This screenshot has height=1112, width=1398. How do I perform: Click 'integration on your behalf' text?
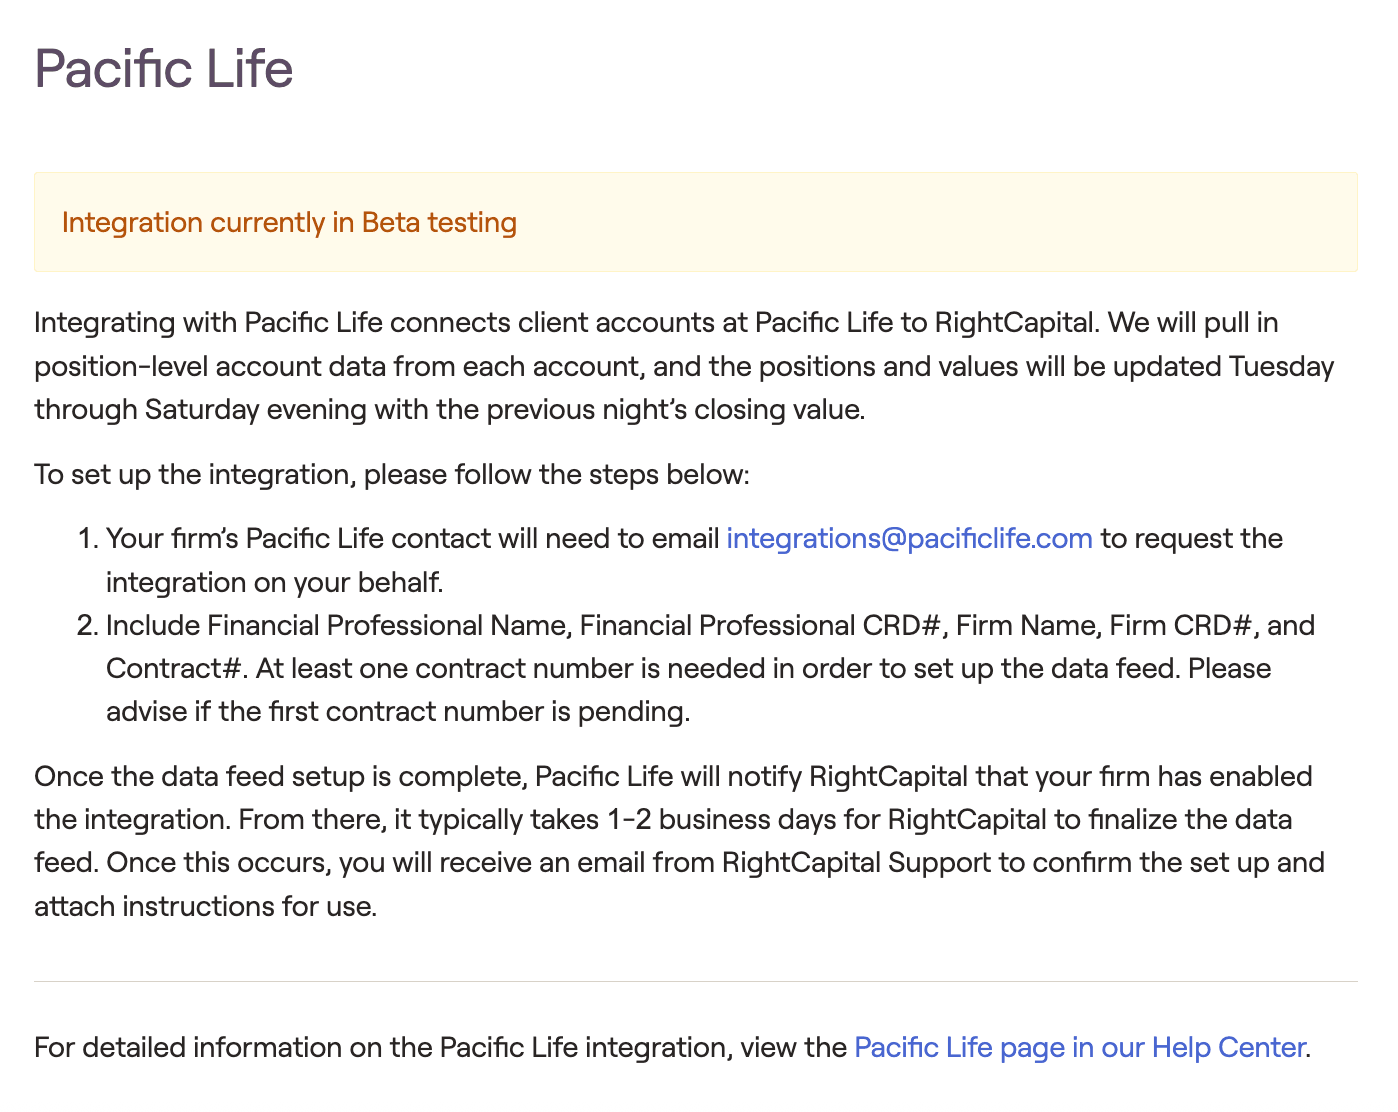274,583
